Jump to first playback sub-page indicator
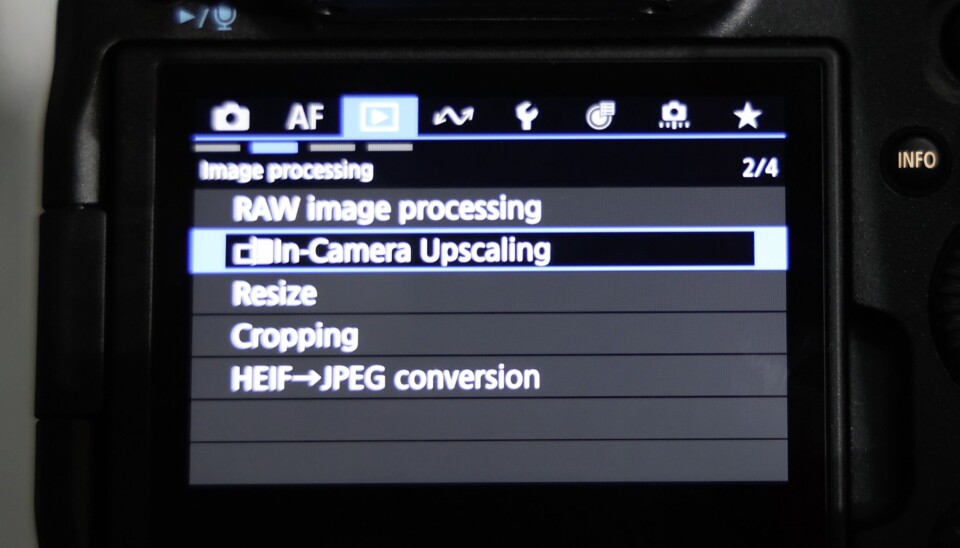960x548 pixels. [x=217, y=148]
